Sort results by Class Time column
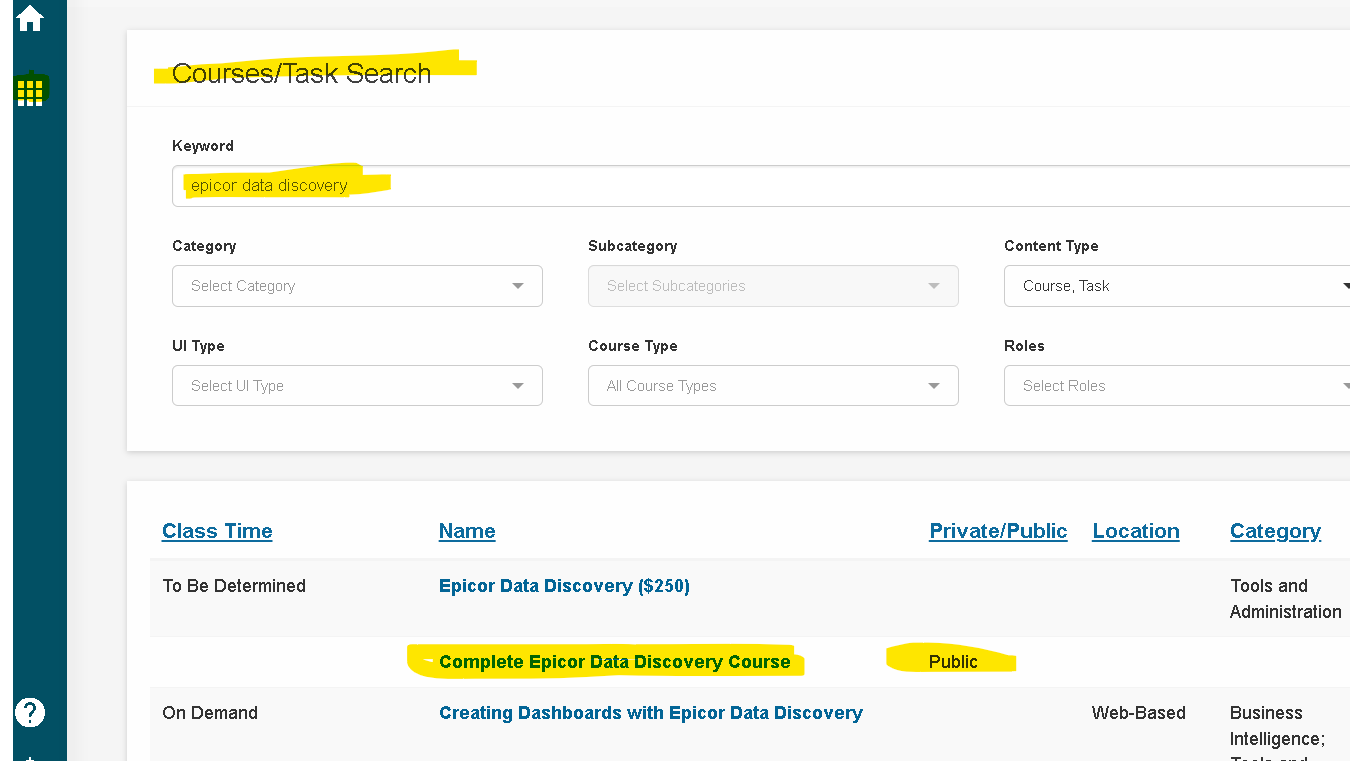Screen dimensions: 1350x761 pyautogui.click(x=217, y=531)
